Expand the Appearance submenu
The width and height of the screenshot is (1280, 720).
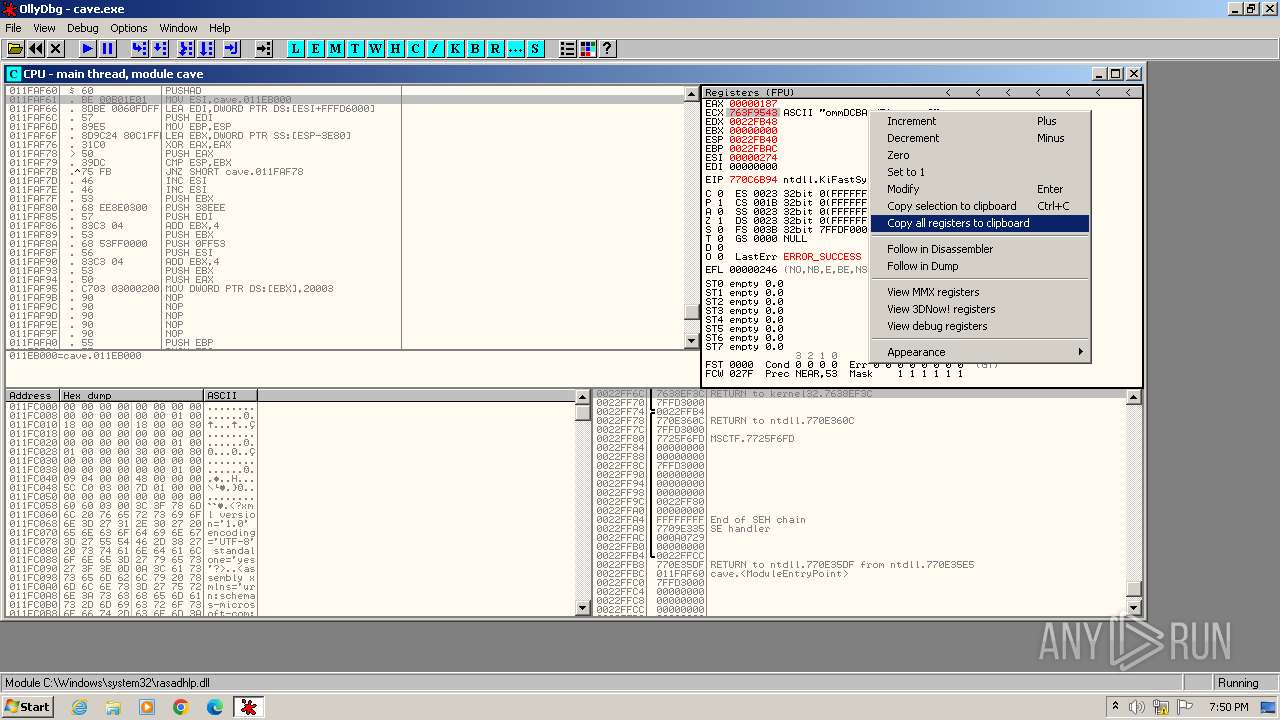coord(980,352)
